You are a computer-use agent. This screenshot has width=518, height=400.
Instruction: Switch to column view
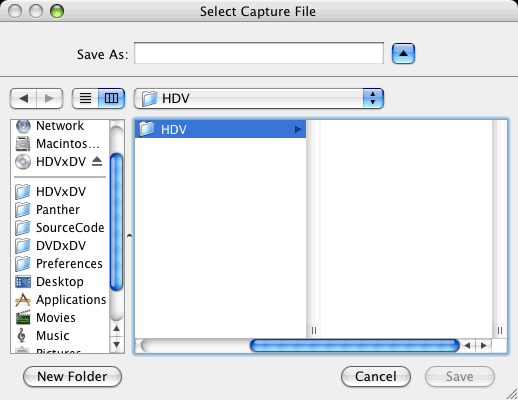[112, 98]
